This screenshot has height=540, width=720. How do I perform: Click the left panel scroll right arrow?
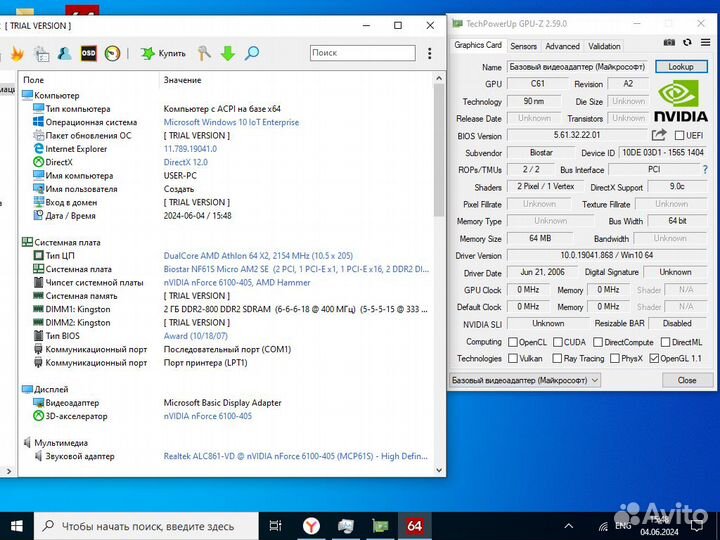coord(9,471)
